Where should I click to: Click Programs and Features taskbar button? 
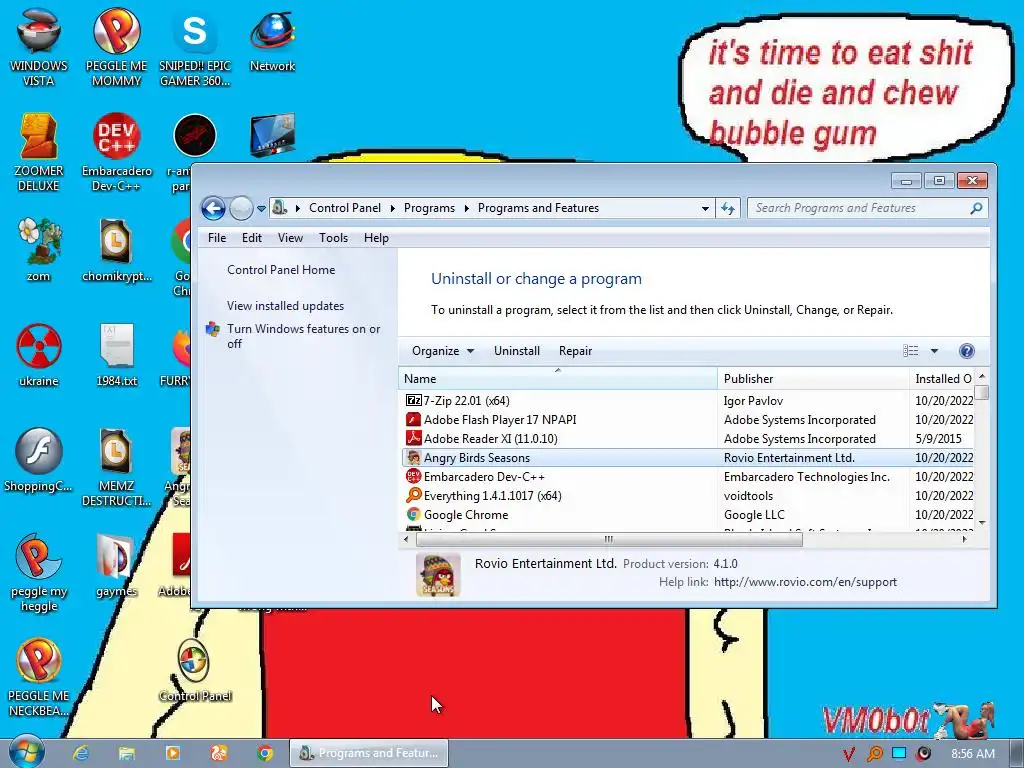(x=369, y=753)
